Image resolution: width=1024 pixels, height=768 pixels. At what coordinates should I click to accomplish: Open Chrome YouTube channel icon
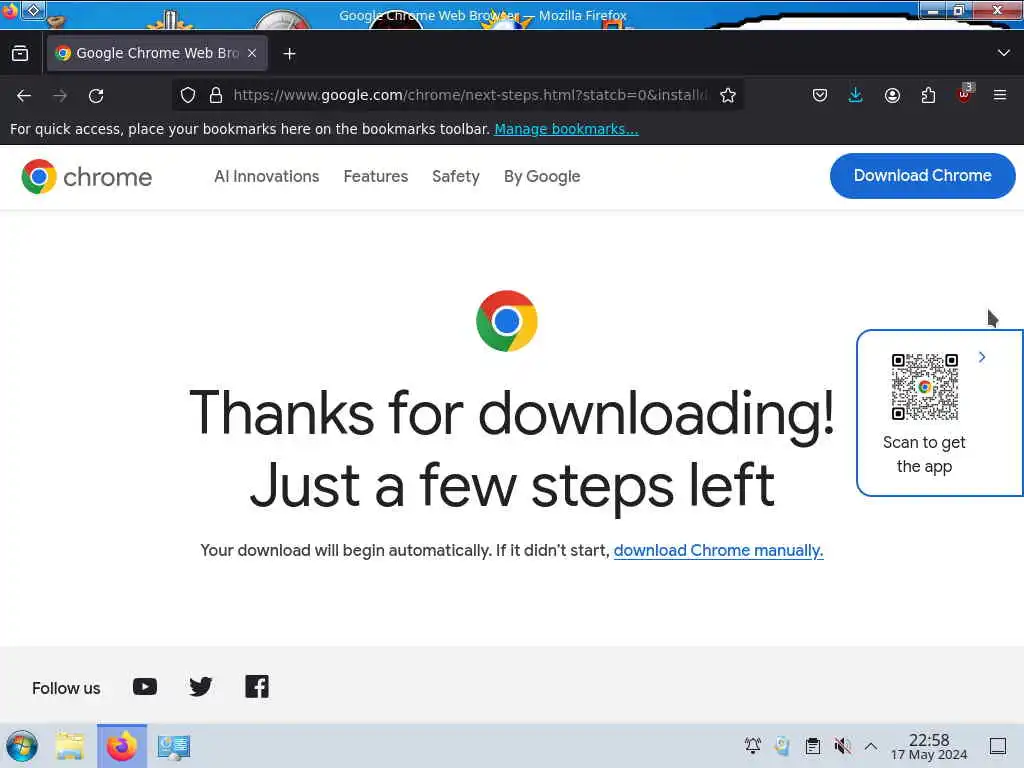145,686
